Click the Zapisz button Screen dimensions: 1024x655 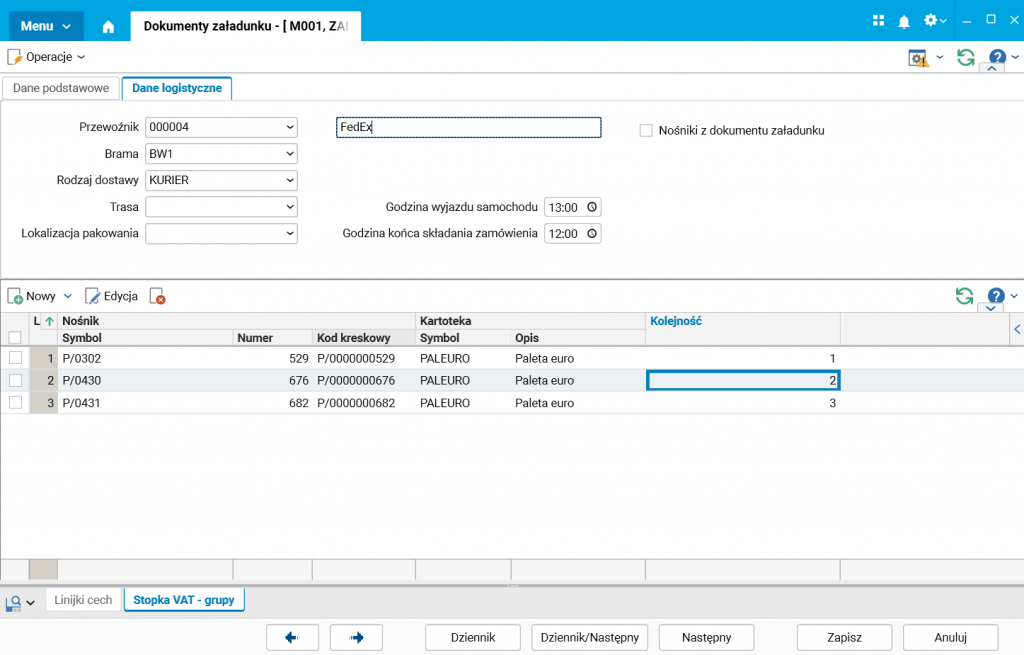843,637
